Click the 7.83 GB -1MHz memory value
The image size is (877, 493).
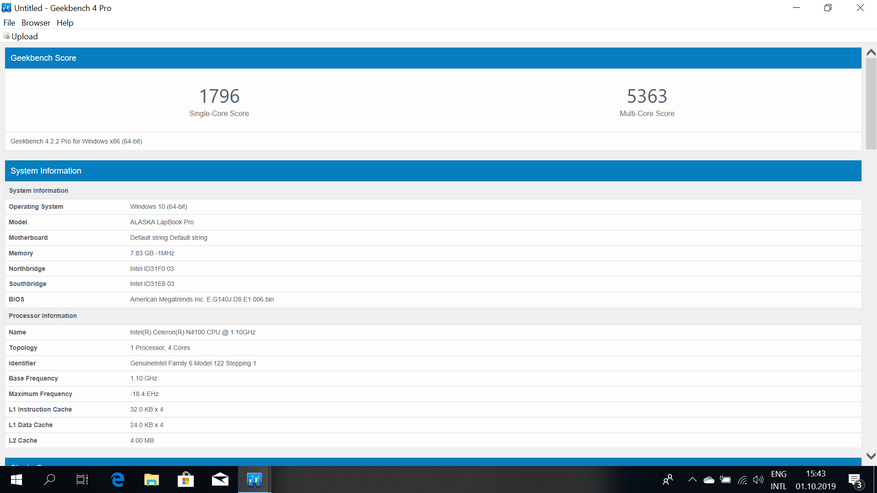pos(152,253)
